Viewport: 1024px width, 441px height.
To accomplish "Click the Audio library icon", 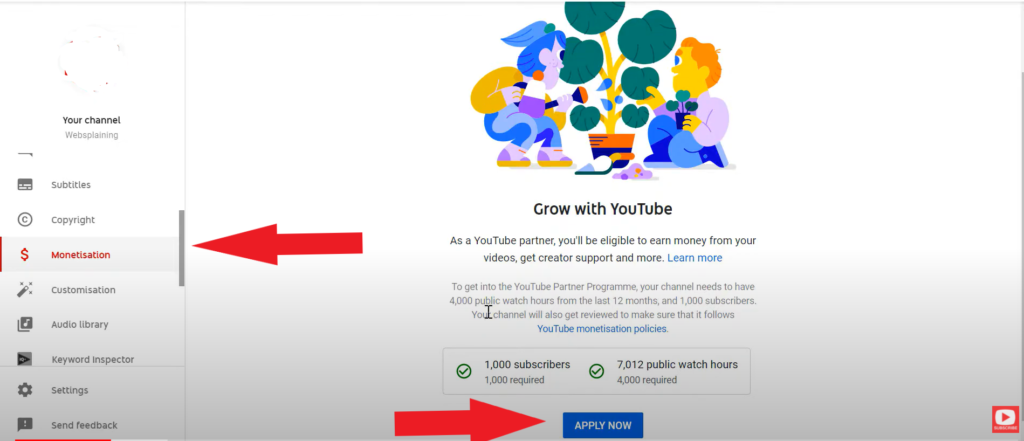I will click(x=25, y=325).
